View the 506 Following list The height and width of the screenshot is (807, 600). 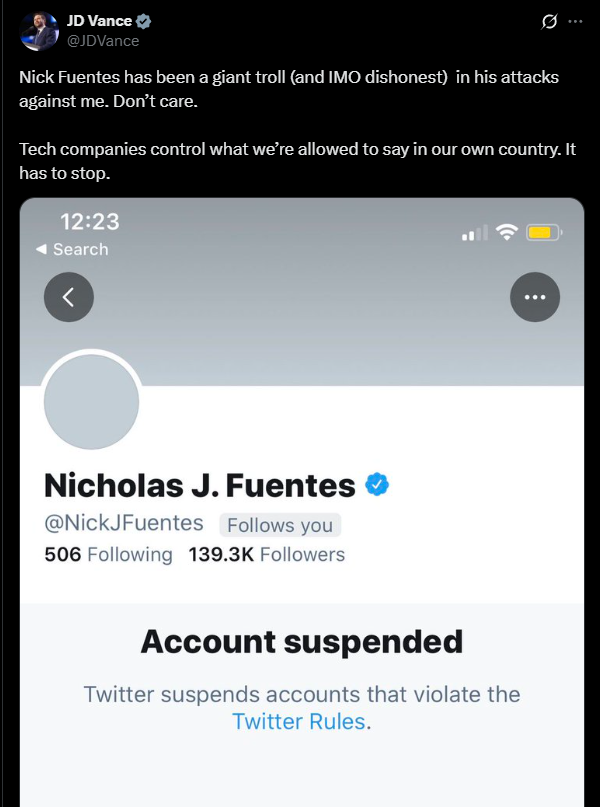coord(108,554)
